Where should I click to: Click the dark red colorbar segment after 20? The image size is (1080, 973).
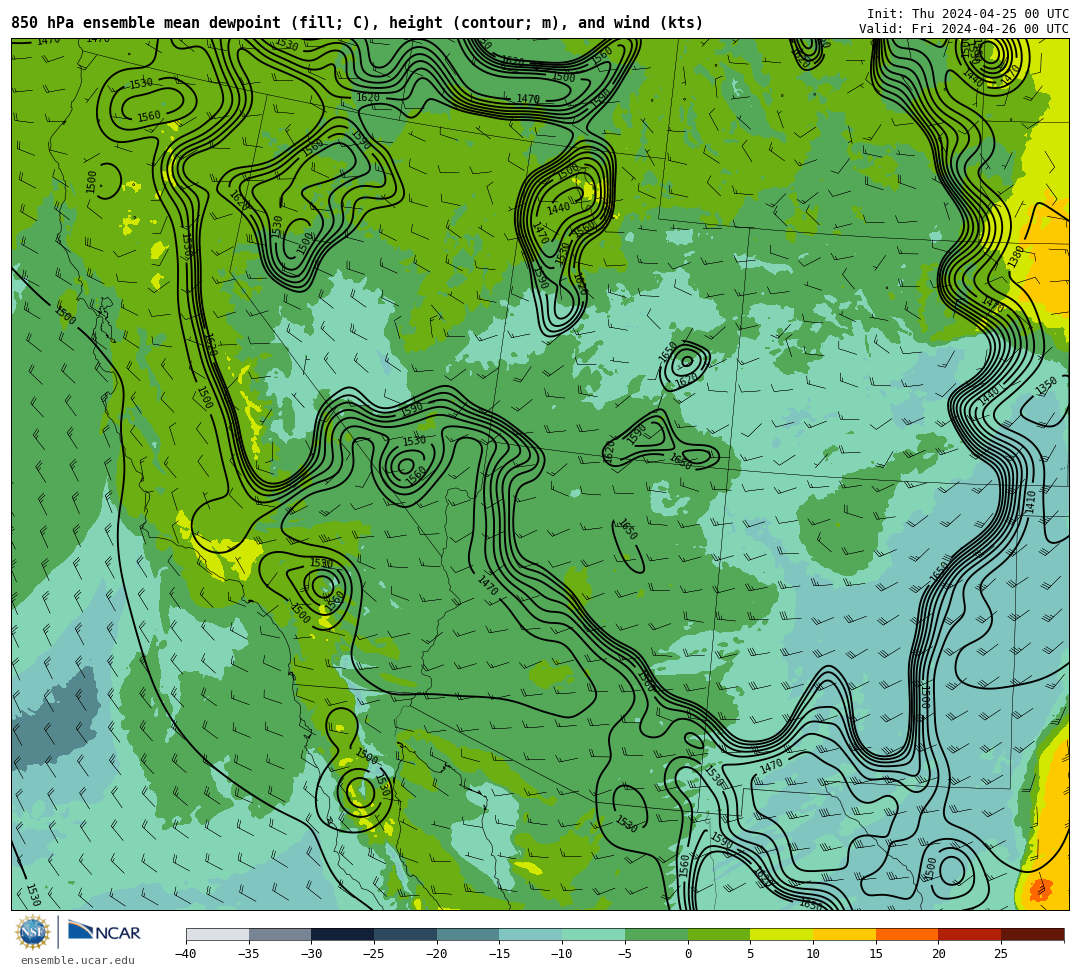(x=970, y=934)
